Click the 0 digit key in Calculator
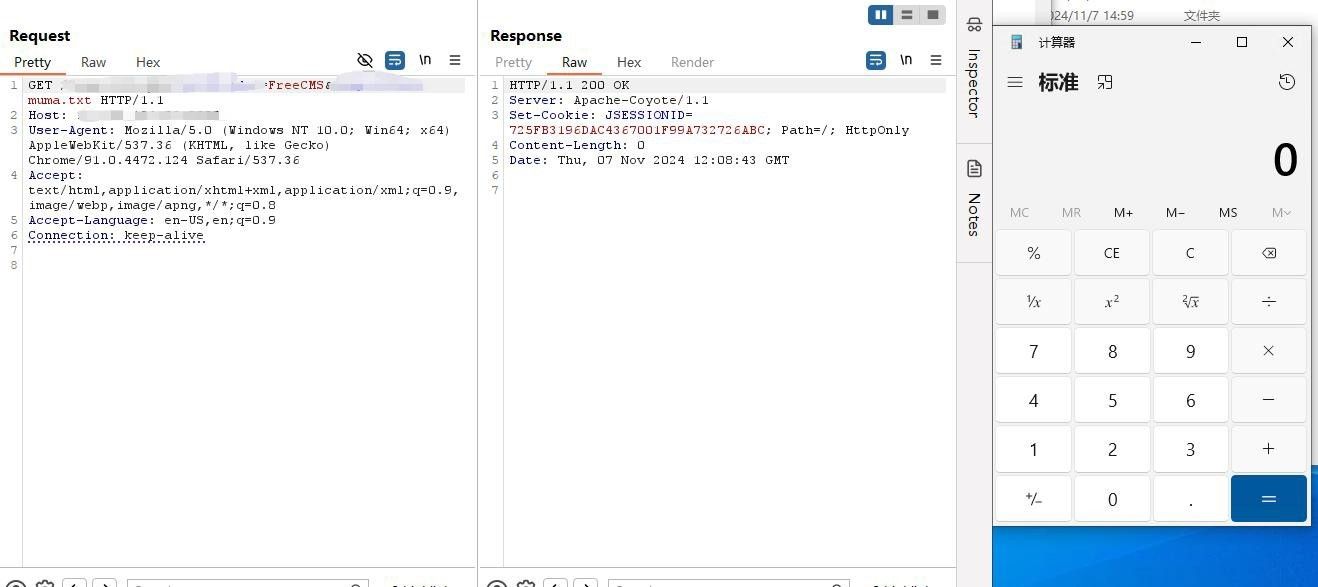1318x587 pixels. [x=1112, y=499]
